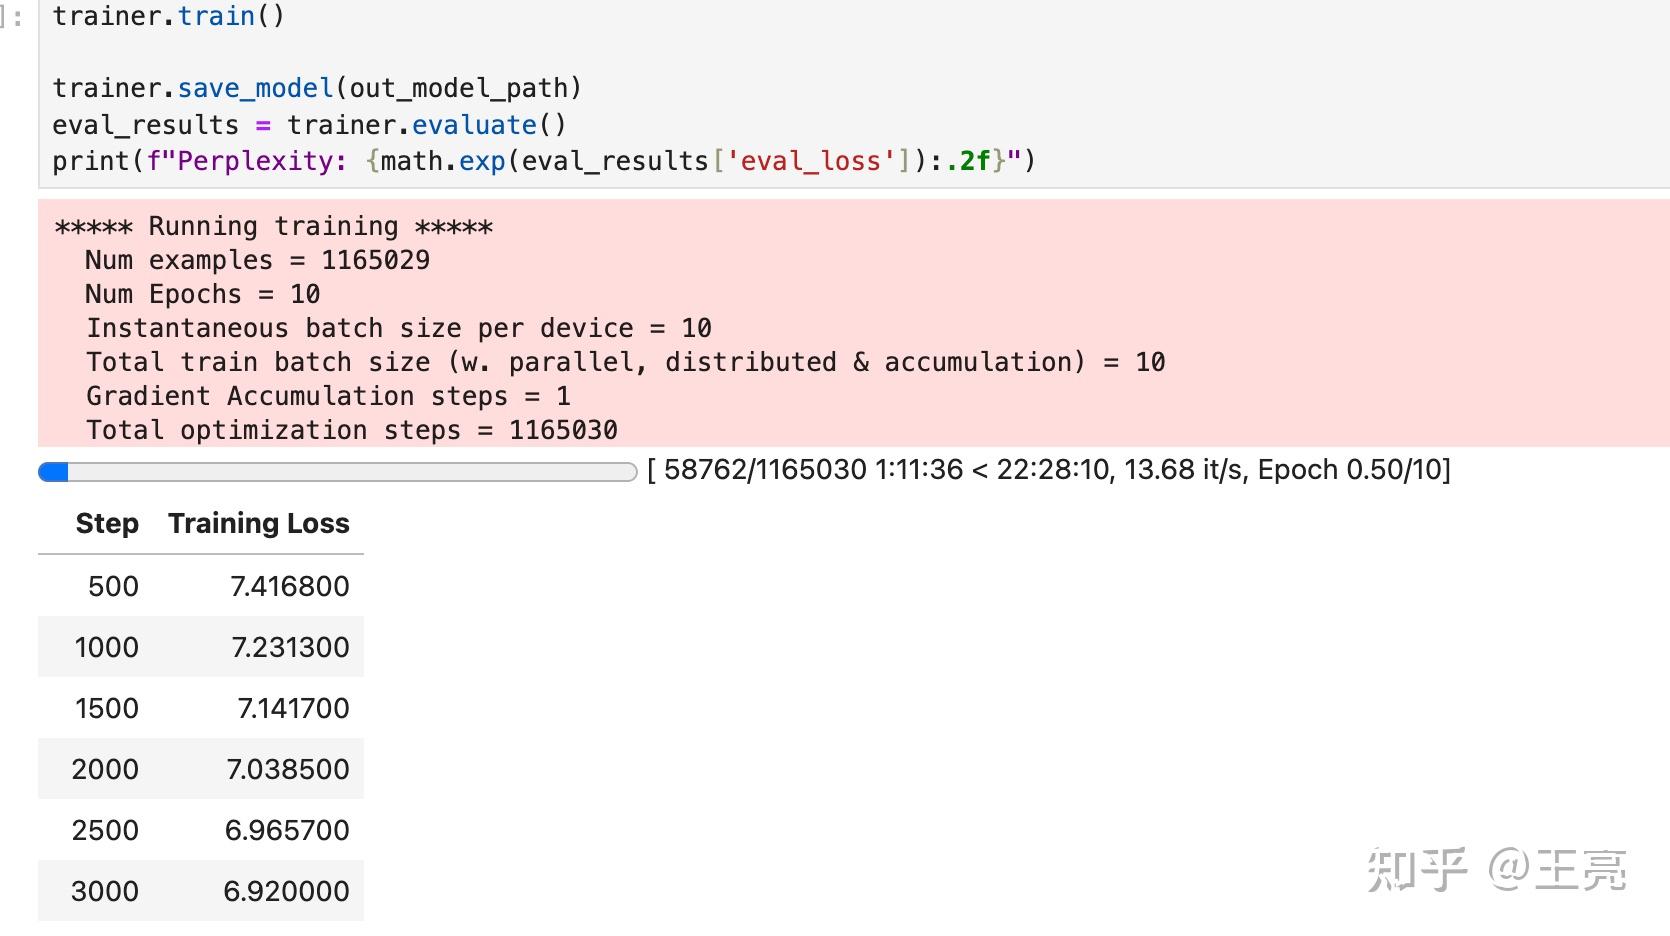1670x936 pixels.
Task: Click the eval_results = trainer.evaluate() line
Action: [310, 125]
